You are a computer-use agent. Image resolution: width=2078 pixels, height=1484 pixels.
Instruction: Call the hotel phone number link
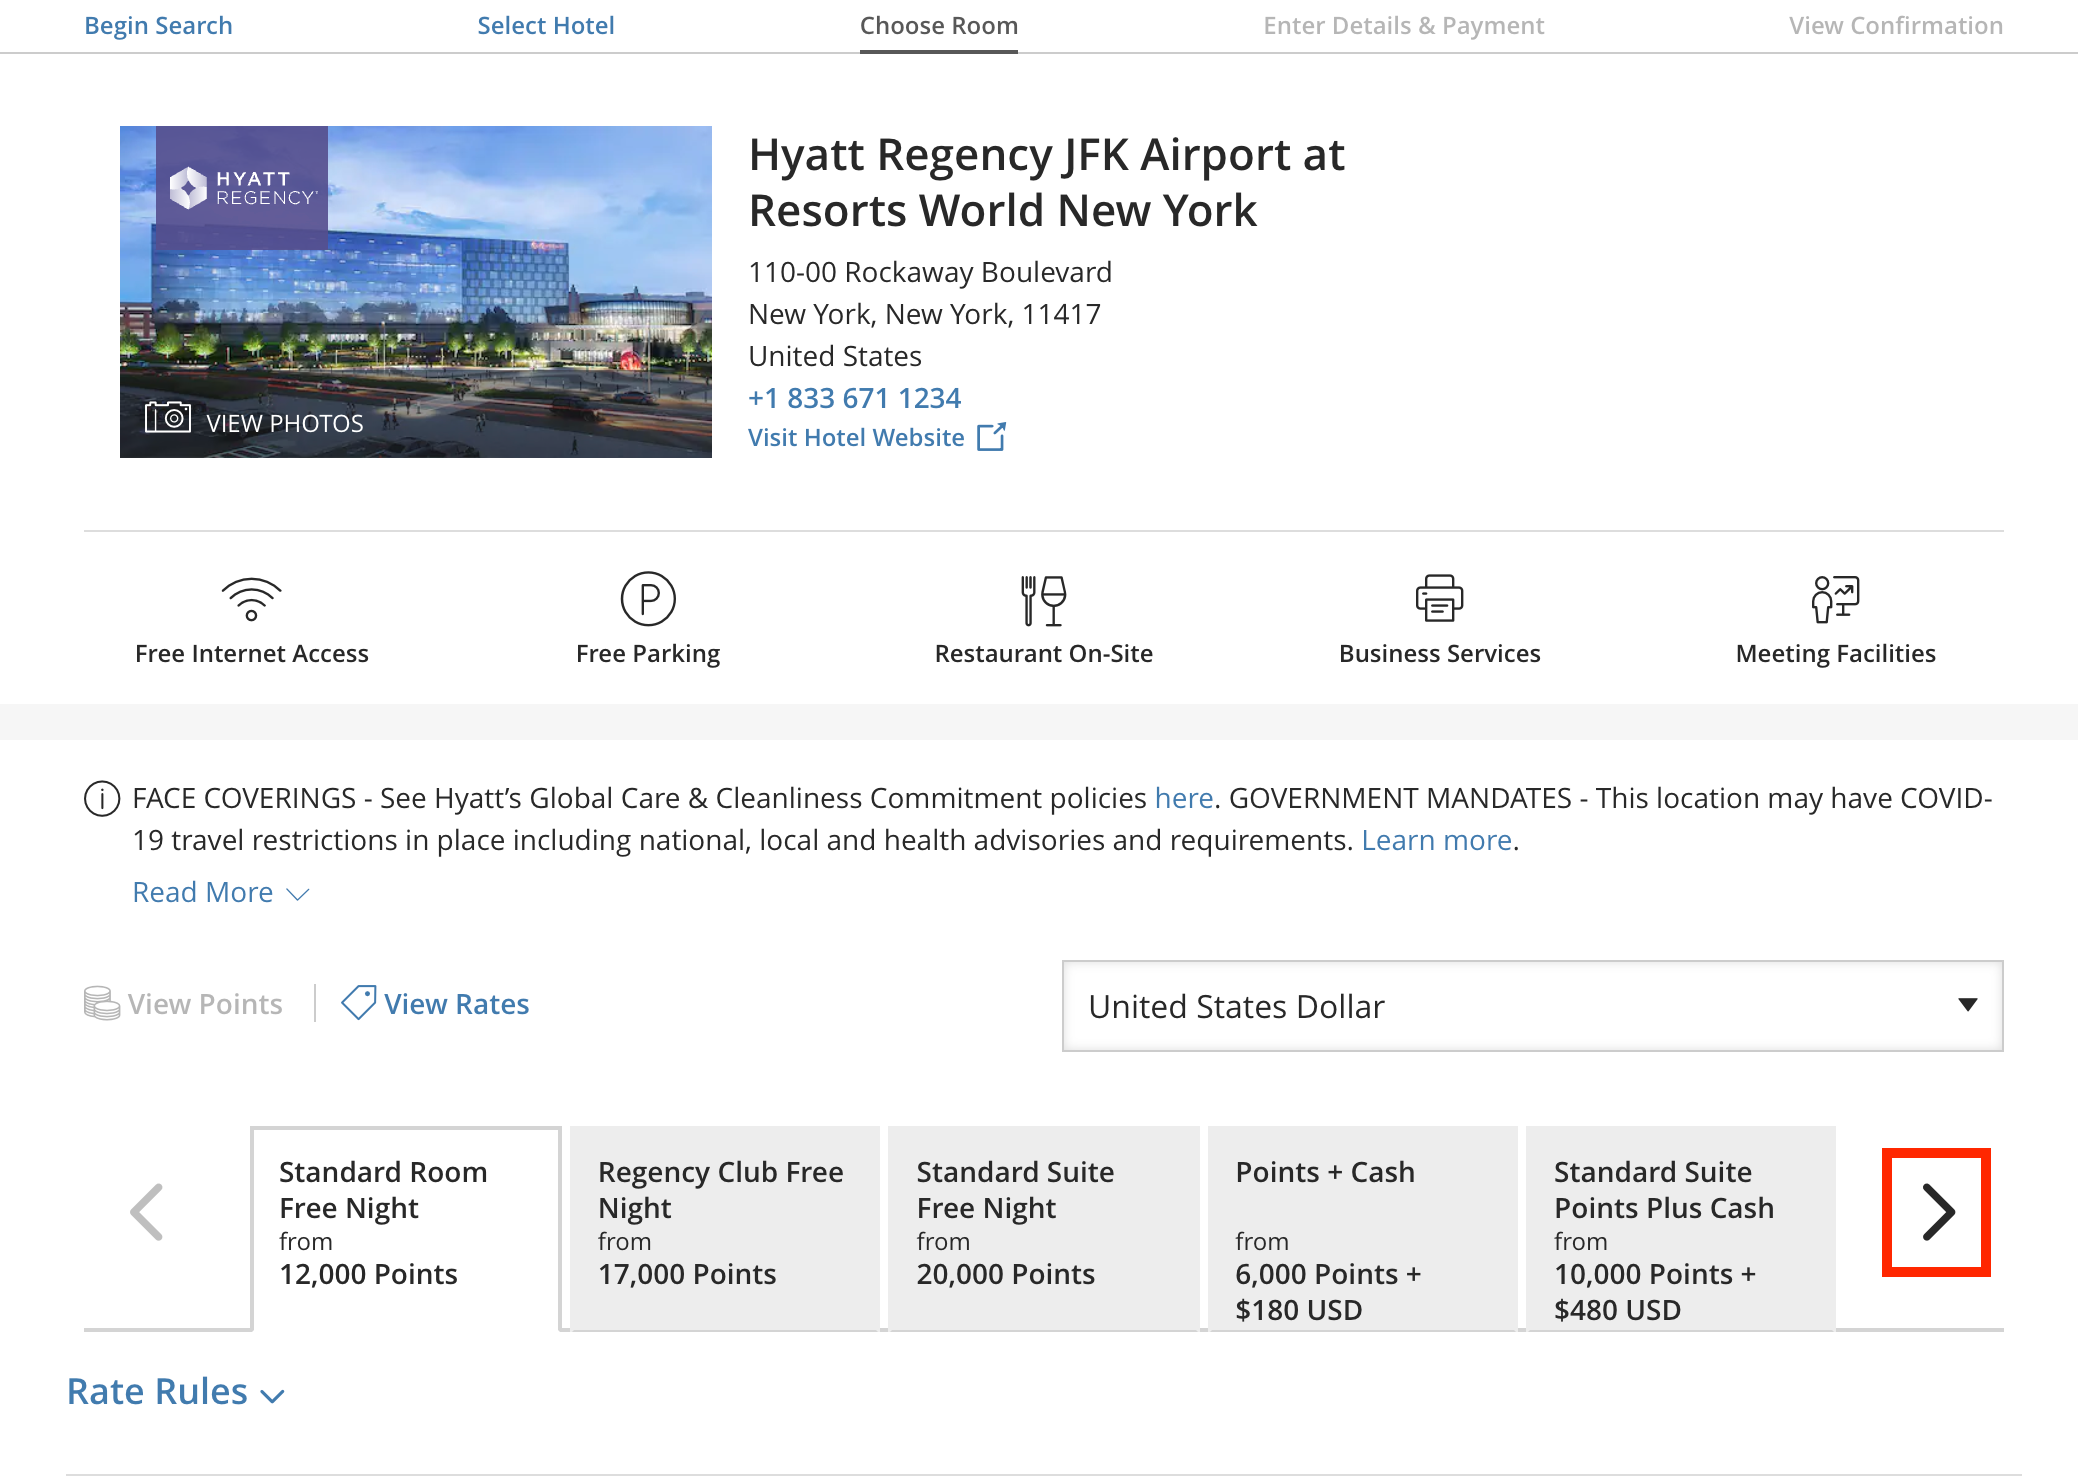[855, 397]
